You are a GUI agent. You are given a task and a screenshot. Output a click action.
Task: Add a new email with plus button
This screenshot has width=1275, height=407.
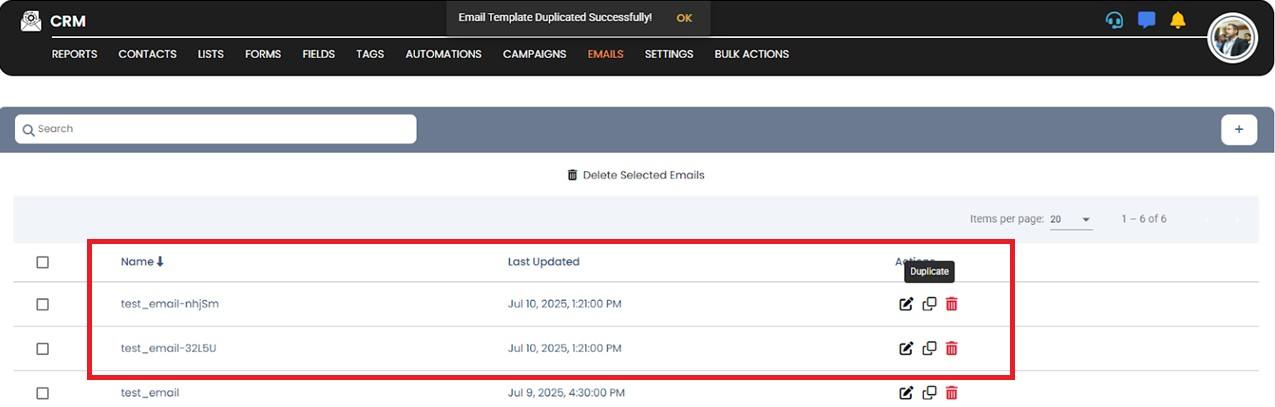click(x=1239, y=129)
